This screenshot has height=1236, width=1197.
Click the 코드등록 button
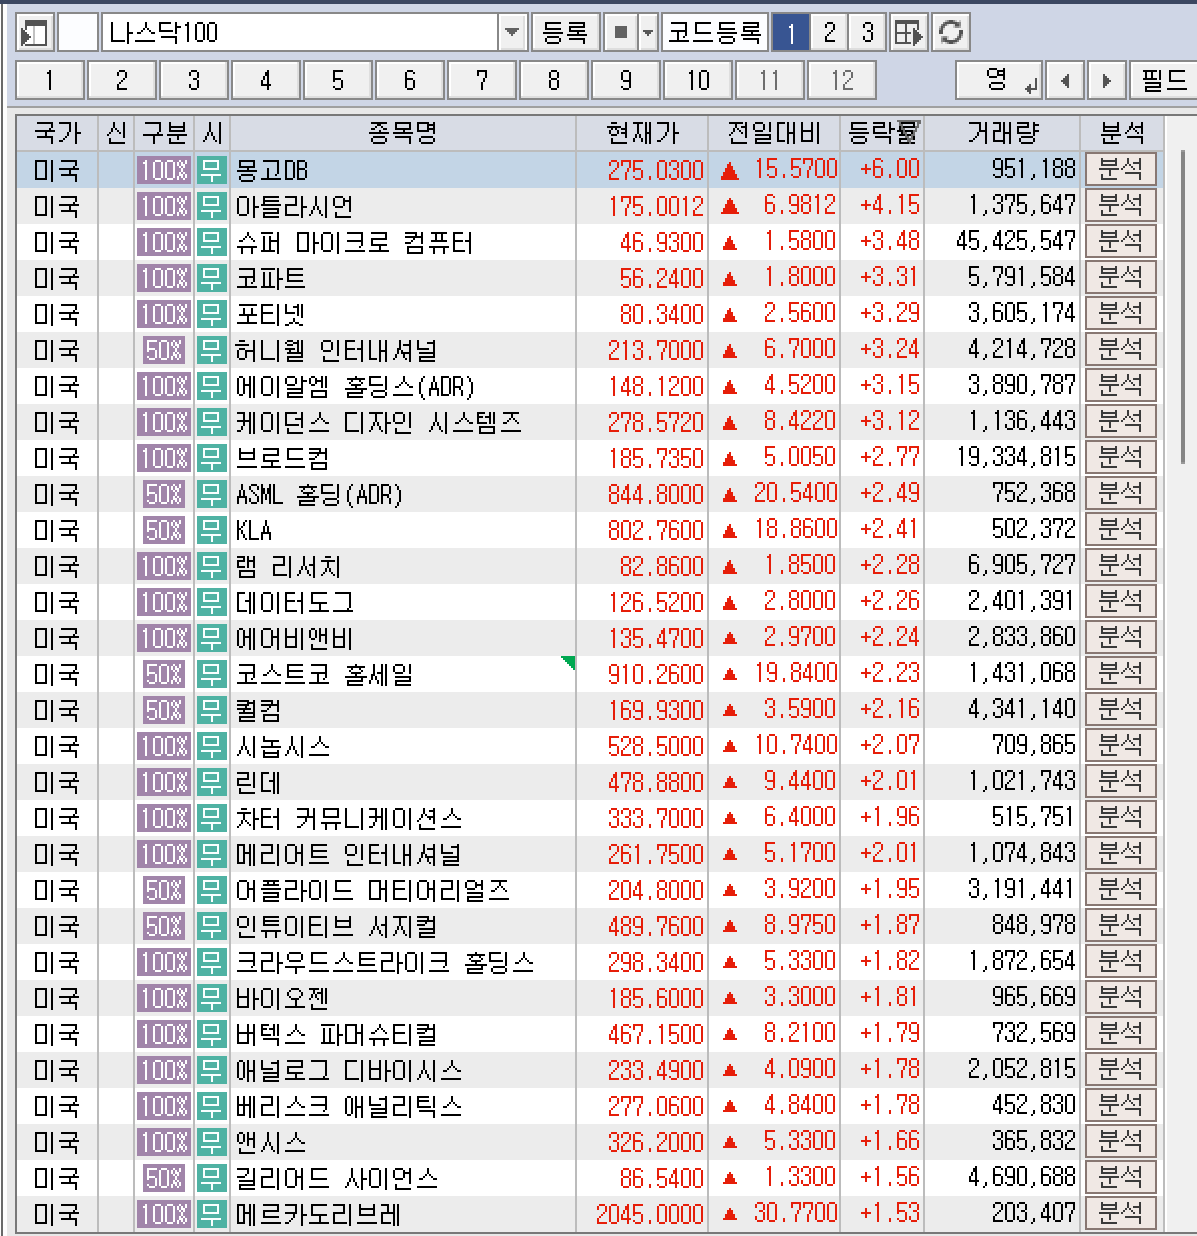click(x=715, y=33)
